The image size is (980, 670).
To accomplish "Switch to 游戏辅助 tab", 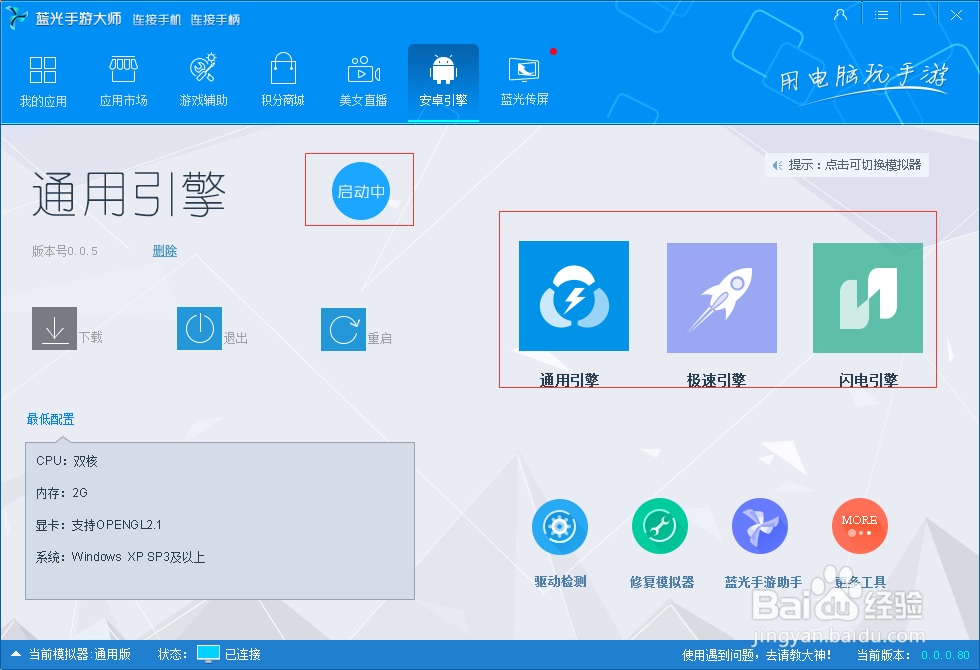I will pyautogui.click(x=203, y=81).
